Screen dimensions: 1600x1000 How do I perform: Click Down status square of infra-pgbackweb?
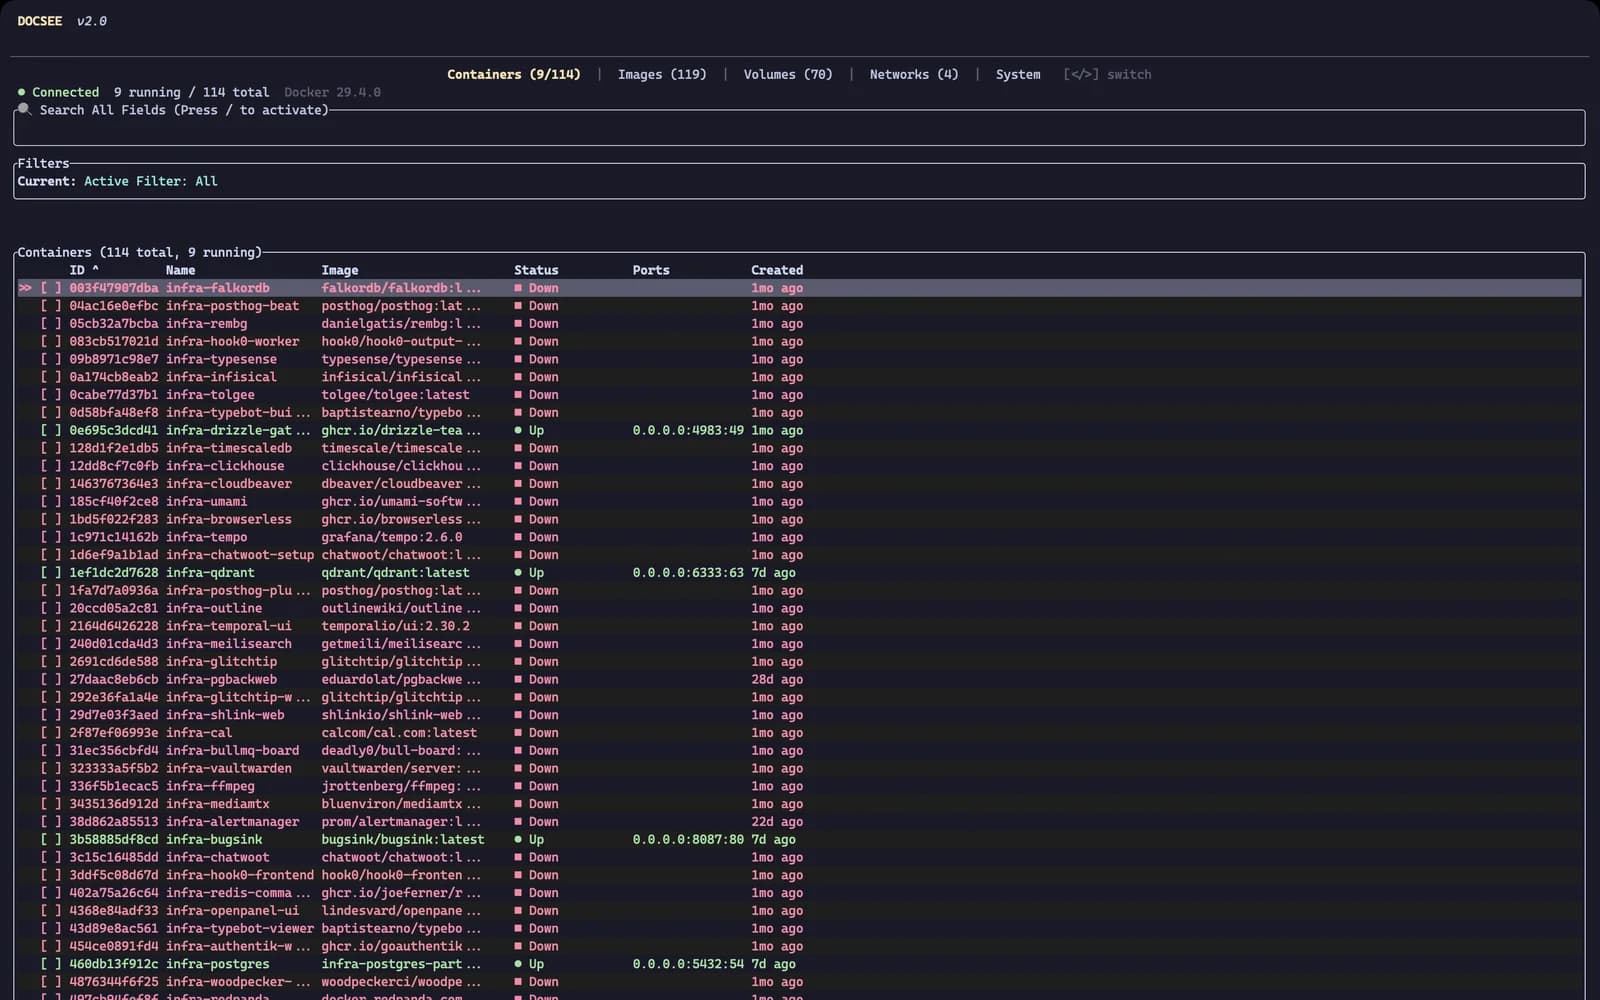click(x=518, y=680)
